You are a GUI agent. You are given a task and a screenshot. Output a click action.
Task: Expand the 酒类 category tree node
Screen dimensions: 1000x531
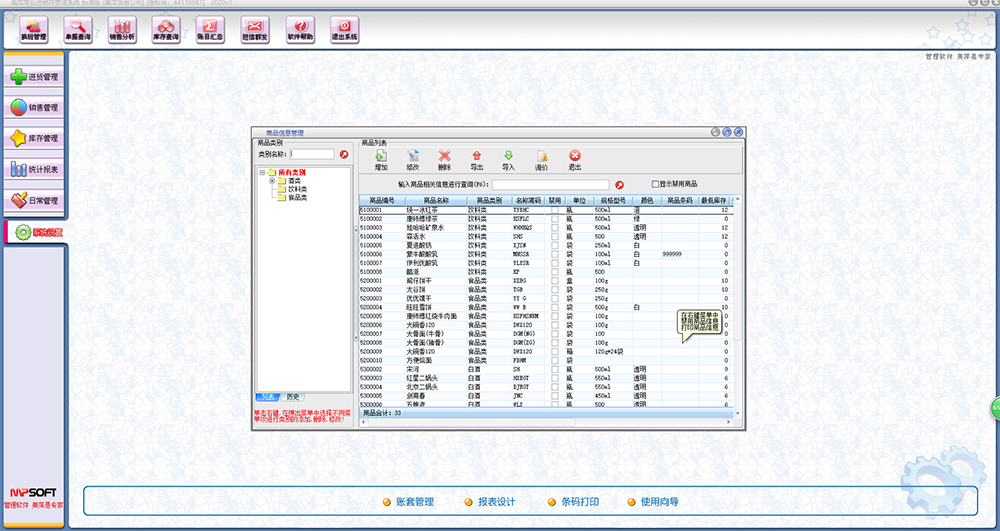pyautogui.click(x=271, y=181)
